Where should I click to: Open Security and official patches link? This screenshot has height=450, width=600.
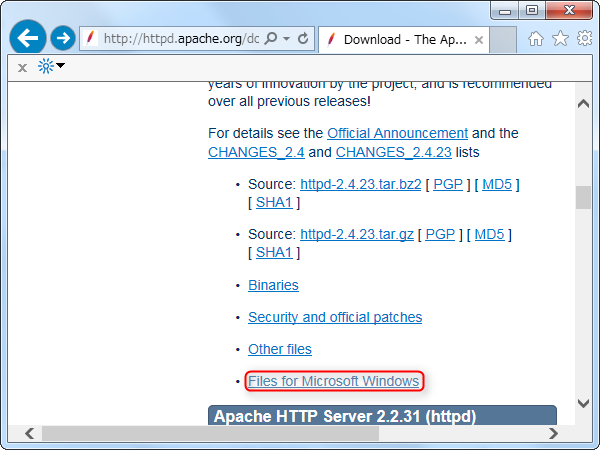coord(335,317)
